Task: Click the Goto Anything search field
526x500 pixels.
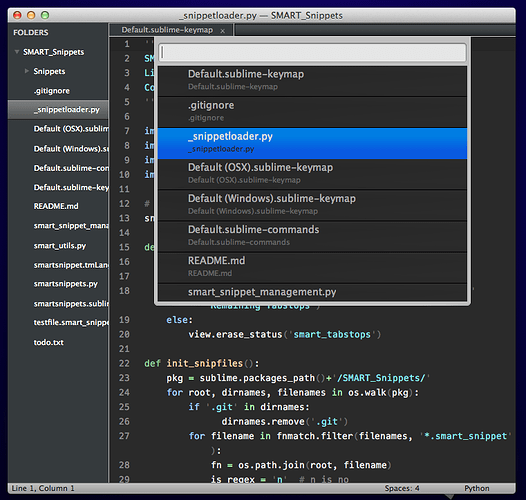Action: coord(313,53)
